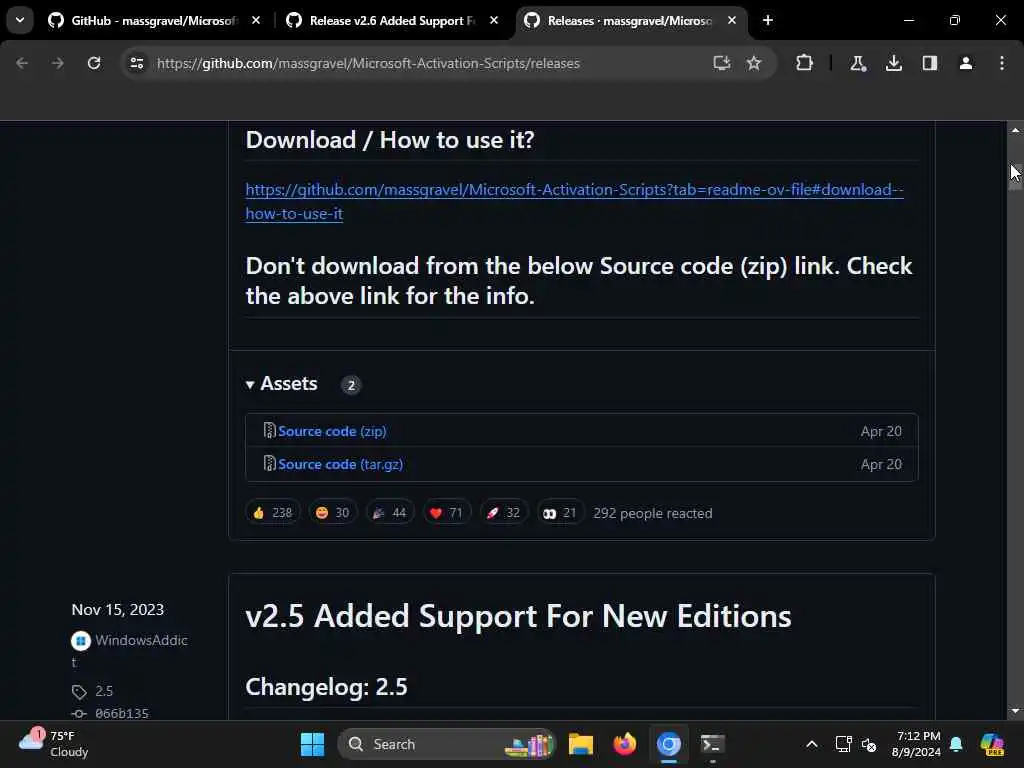Viewport: 1024px width, 768px height.
Task: Open the browser Downloads icon
Action: click(894, 63)
